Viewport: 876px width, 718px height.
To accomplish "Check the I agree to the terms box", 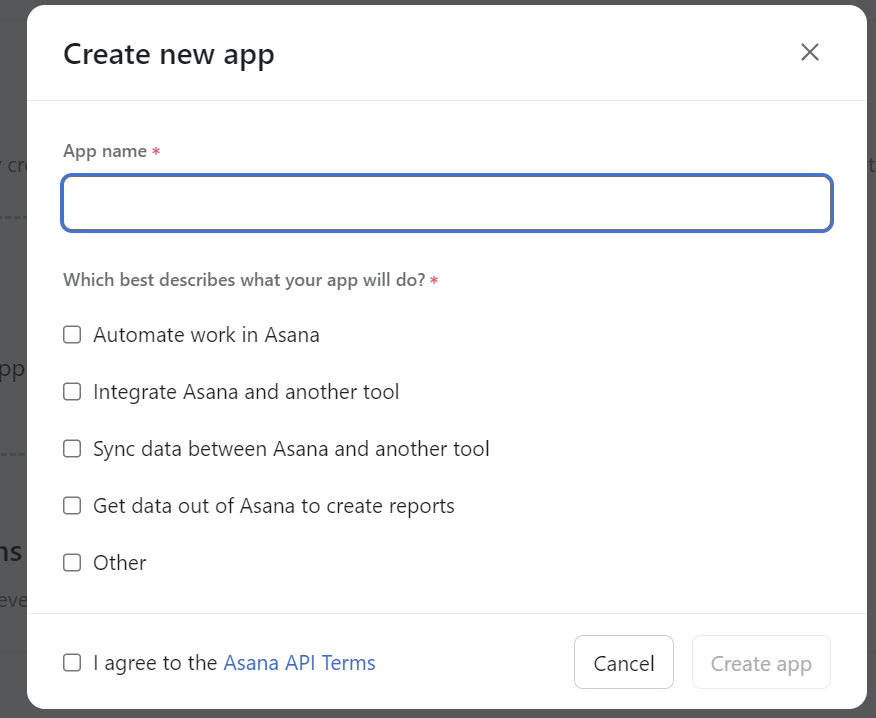I will pyautogui.click(x=72, y=663).
